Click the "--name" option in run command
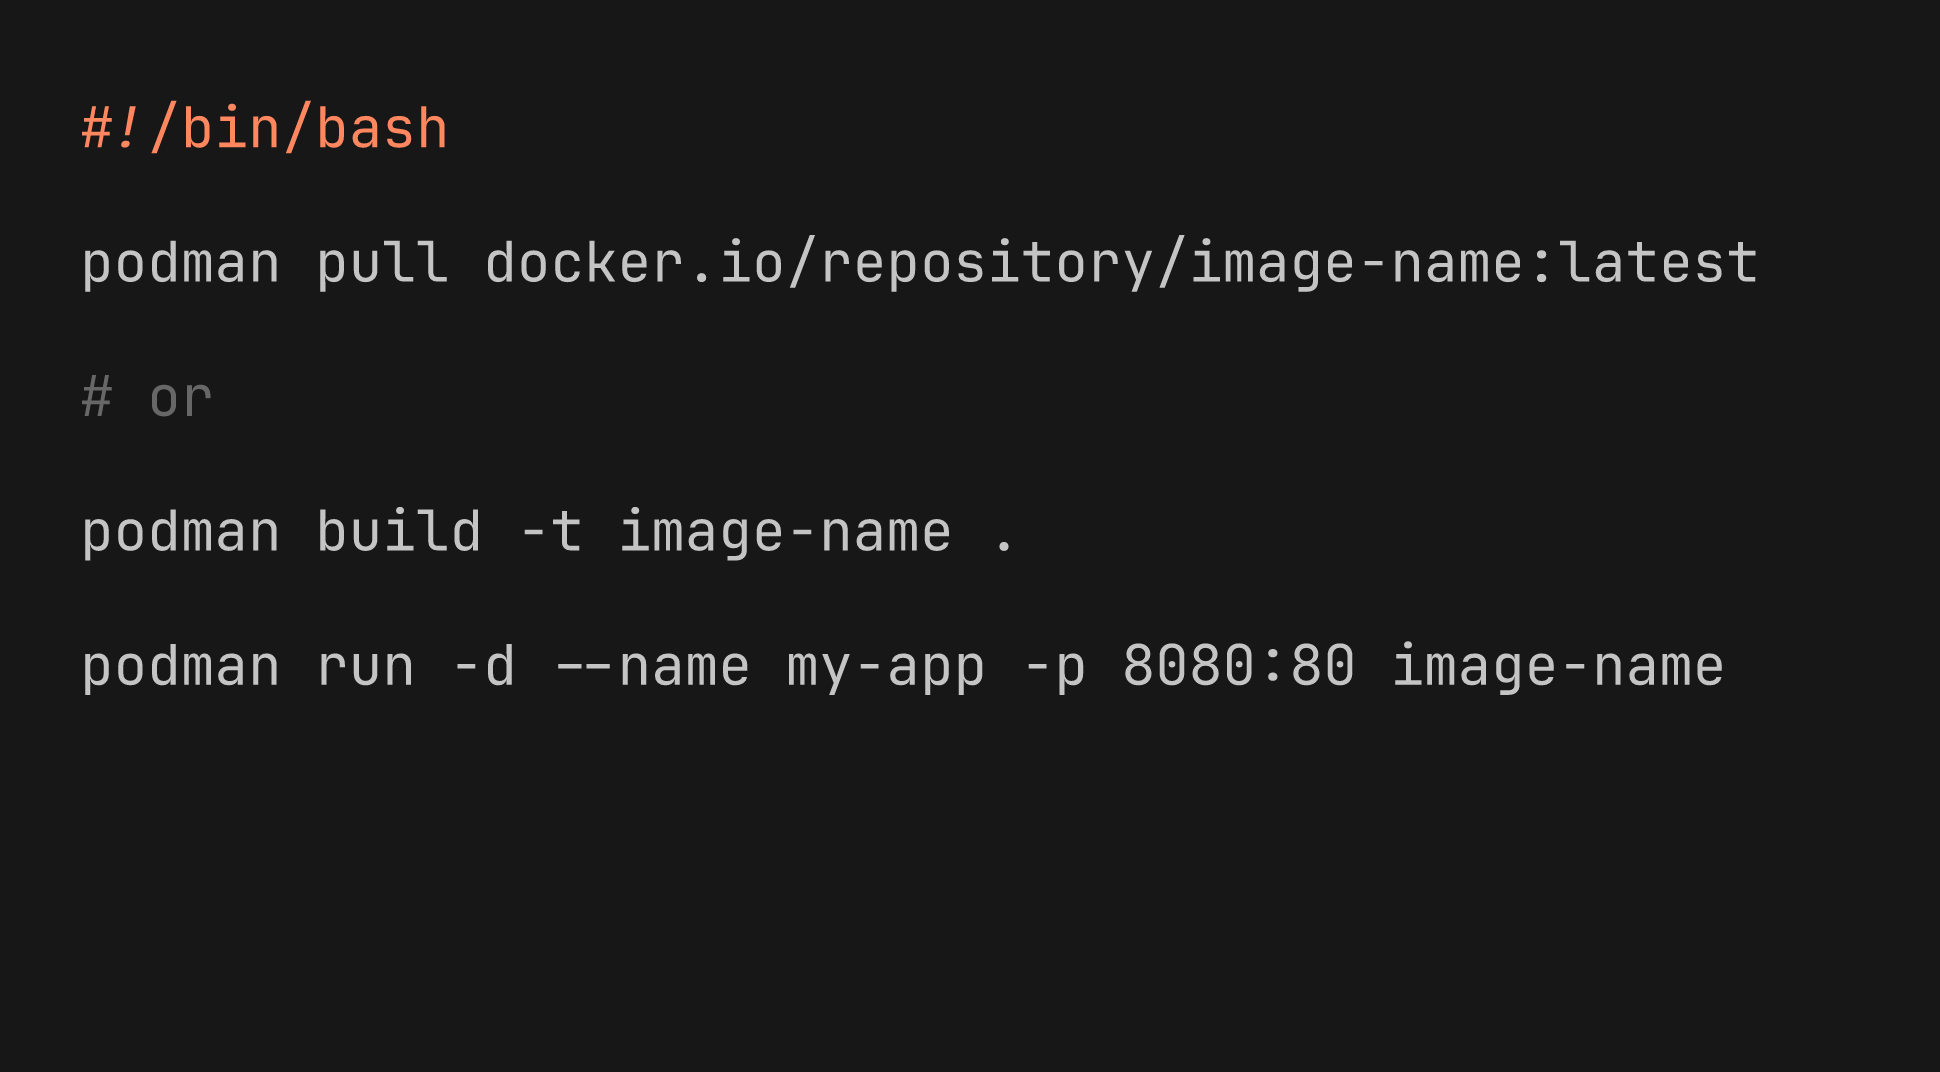The image size is (1940, 1072). (x=651, y=668)
